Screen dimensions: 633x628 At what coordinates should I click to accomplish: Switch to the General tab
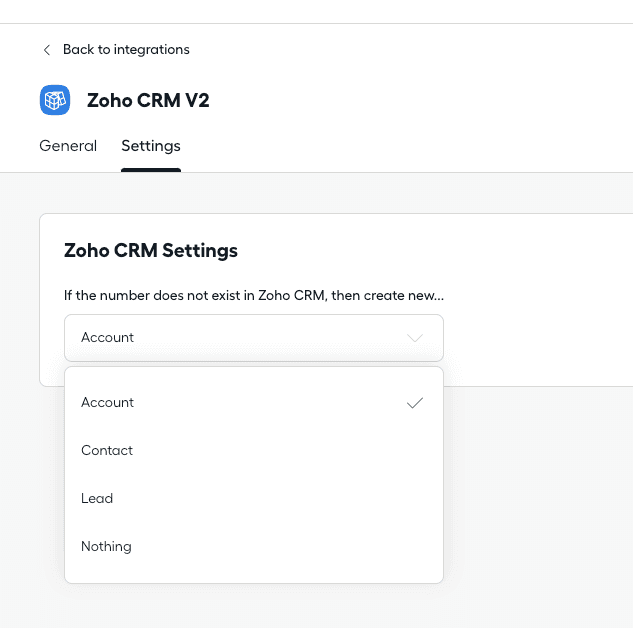coord(68,146)
